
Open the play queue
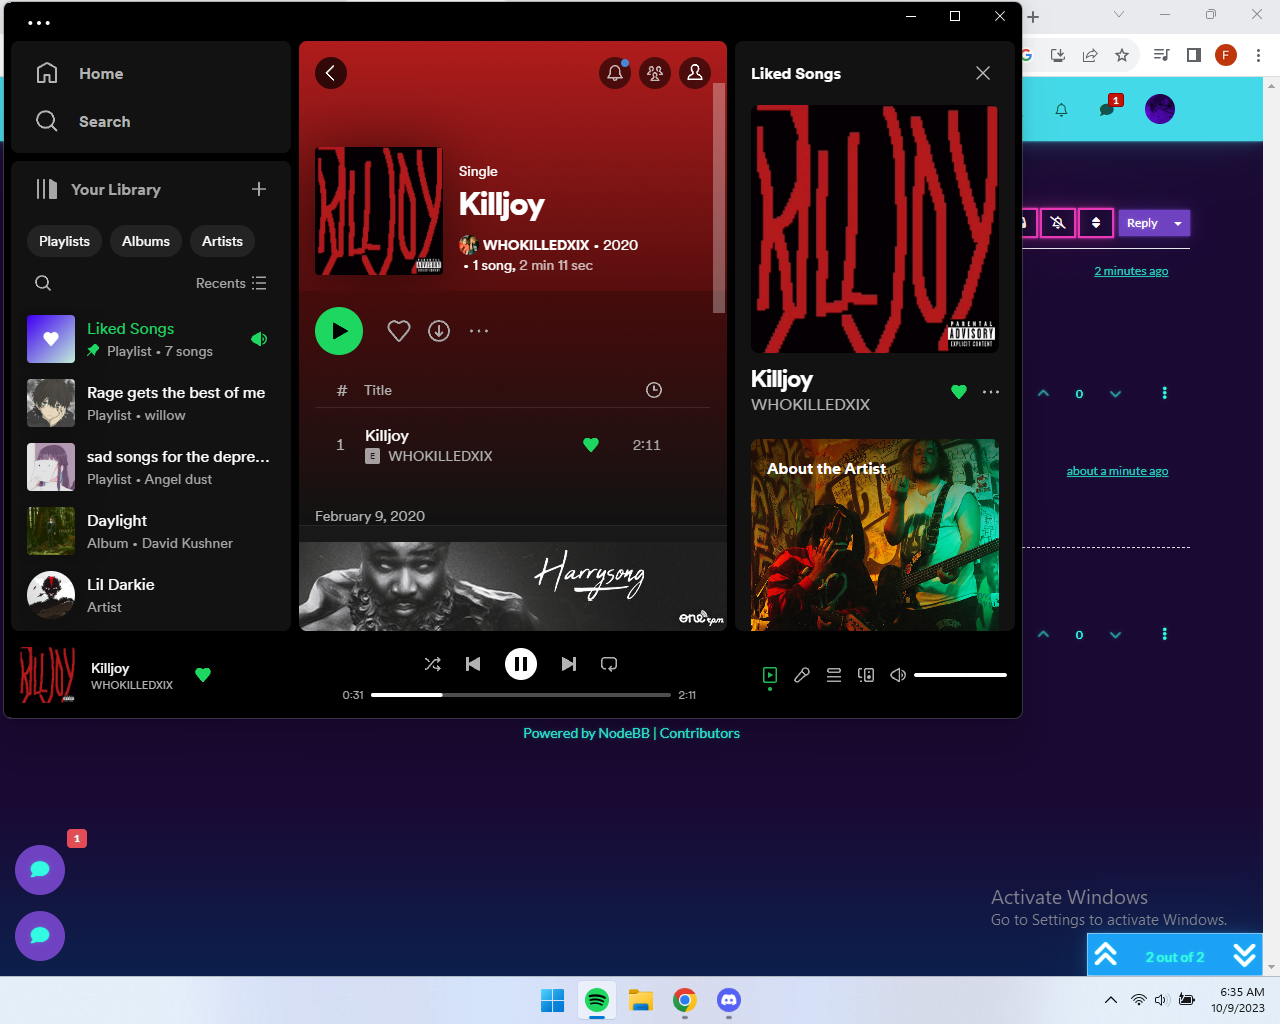pos(834,675)
